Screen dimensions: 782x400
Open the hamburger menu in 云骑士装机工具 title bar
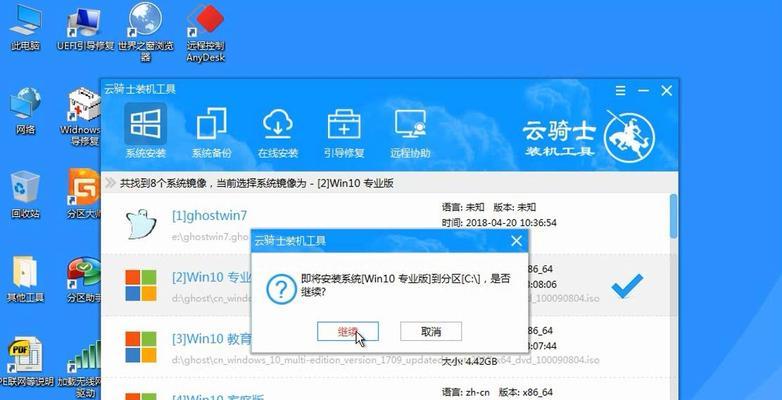[x=620, y=91]
